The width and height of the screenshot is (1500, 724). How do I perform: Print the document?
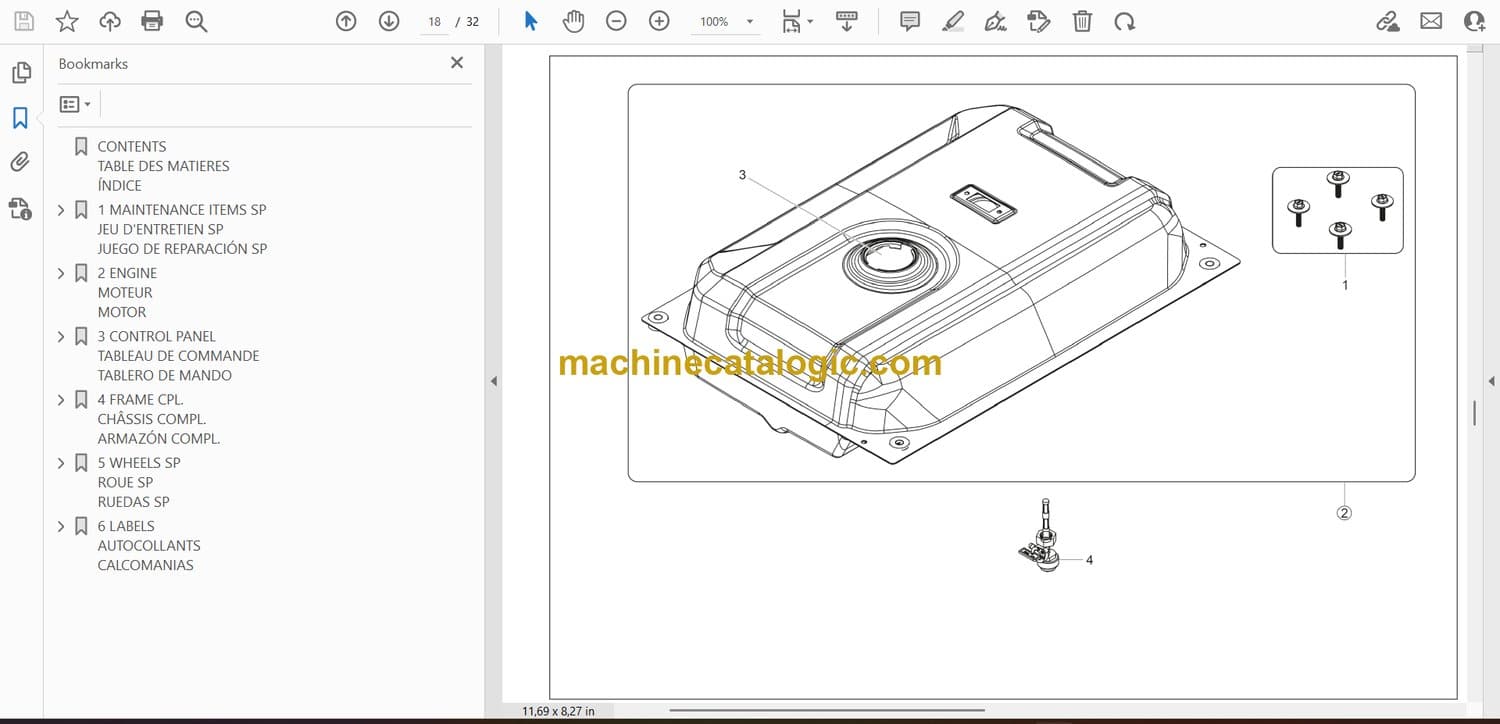coord(152,21)
